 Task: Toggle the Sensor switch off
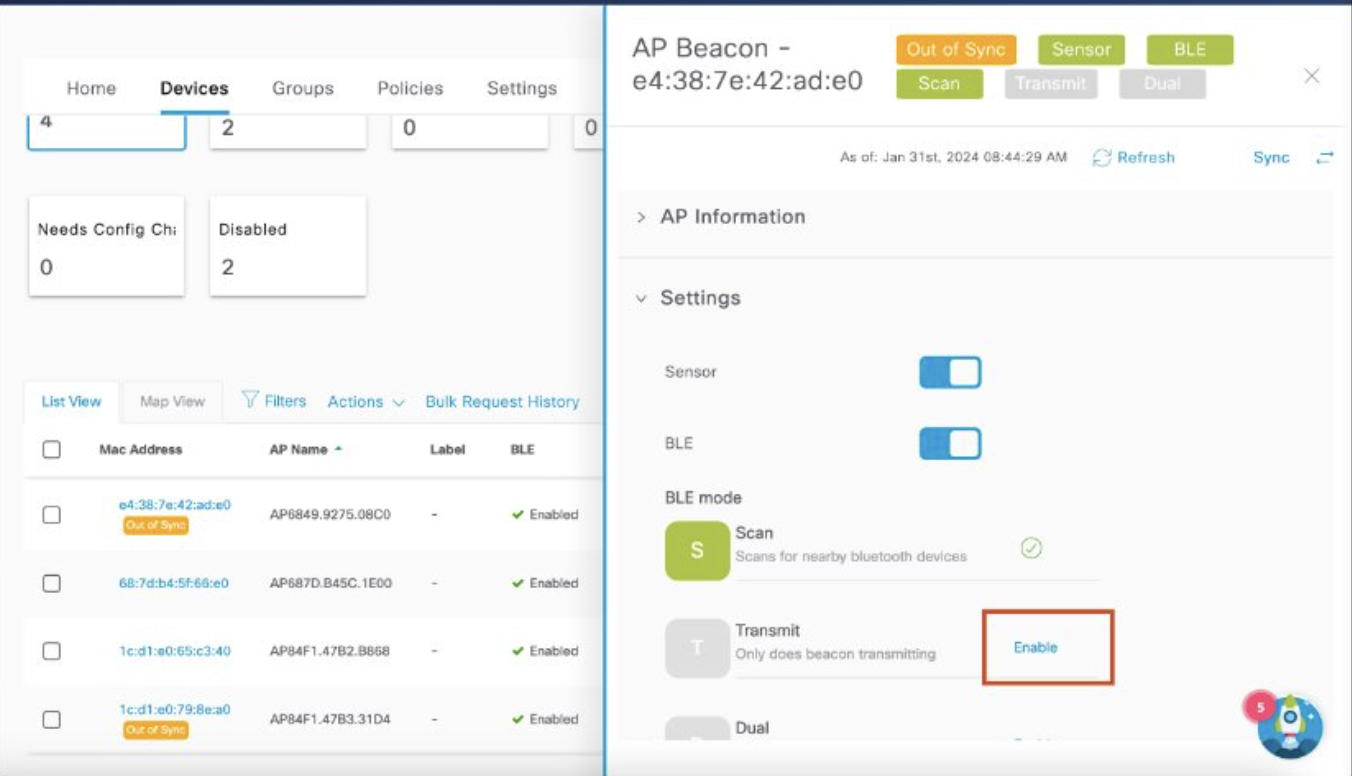pos(950,372)
